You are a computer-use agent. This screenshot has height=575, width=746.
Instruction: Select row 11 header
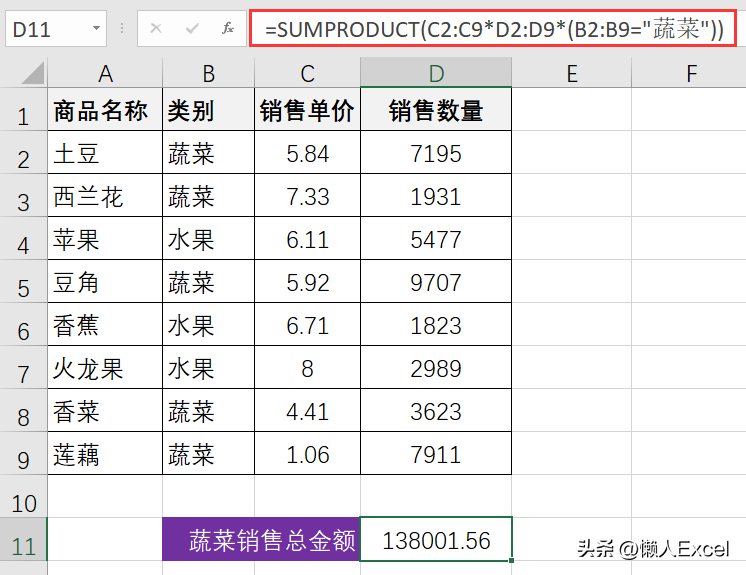23,540
